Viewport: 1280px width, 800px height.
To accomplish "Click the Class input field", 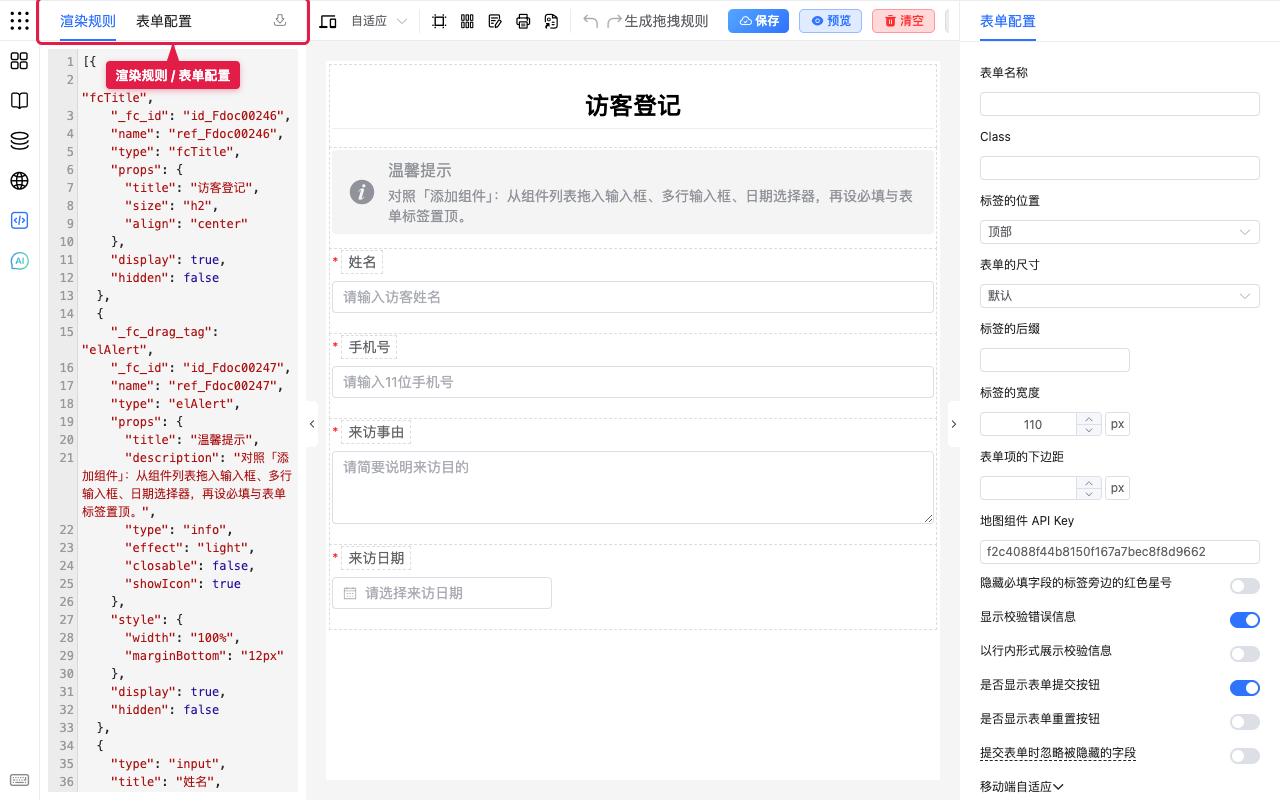I will pos(1120,168).
